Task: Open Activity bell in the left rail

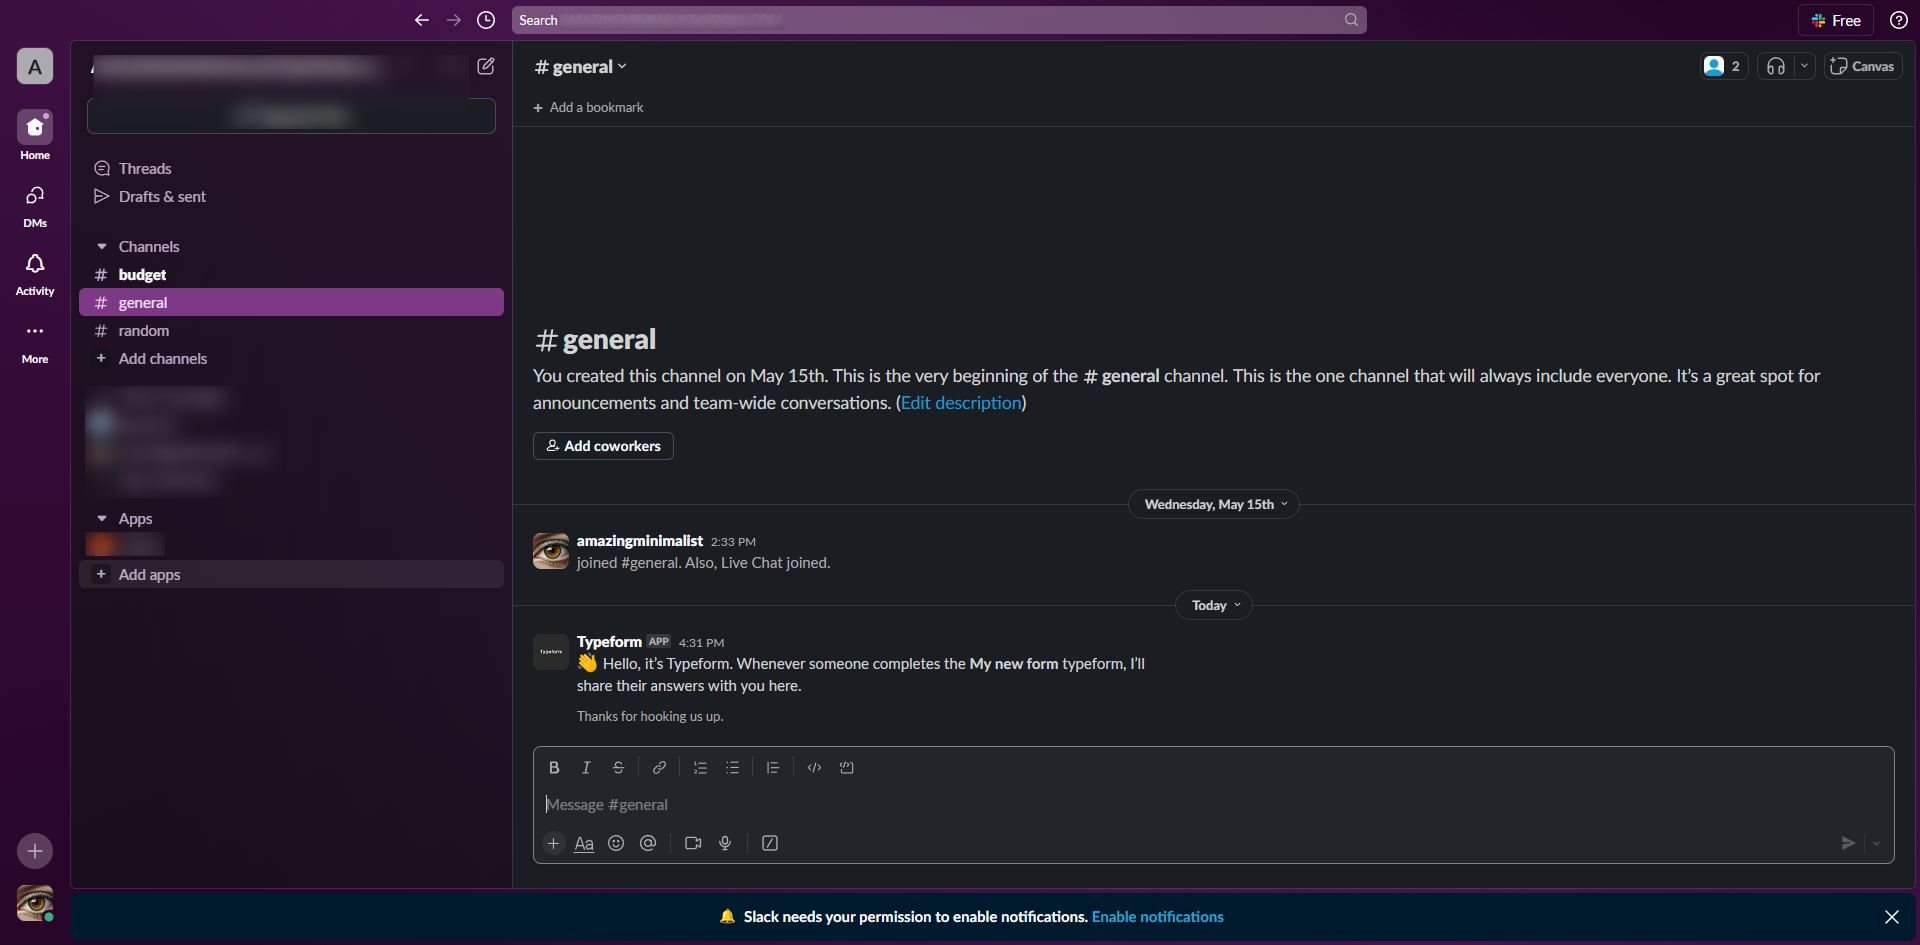Action: [35, 273]
